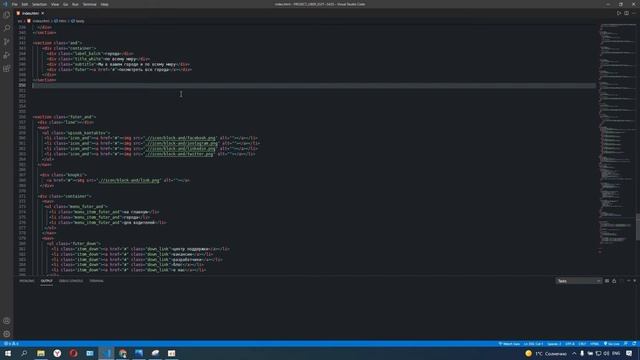640x360 pixels.
Task: Change the Spaces indentation setting
Action: (554, 344)
